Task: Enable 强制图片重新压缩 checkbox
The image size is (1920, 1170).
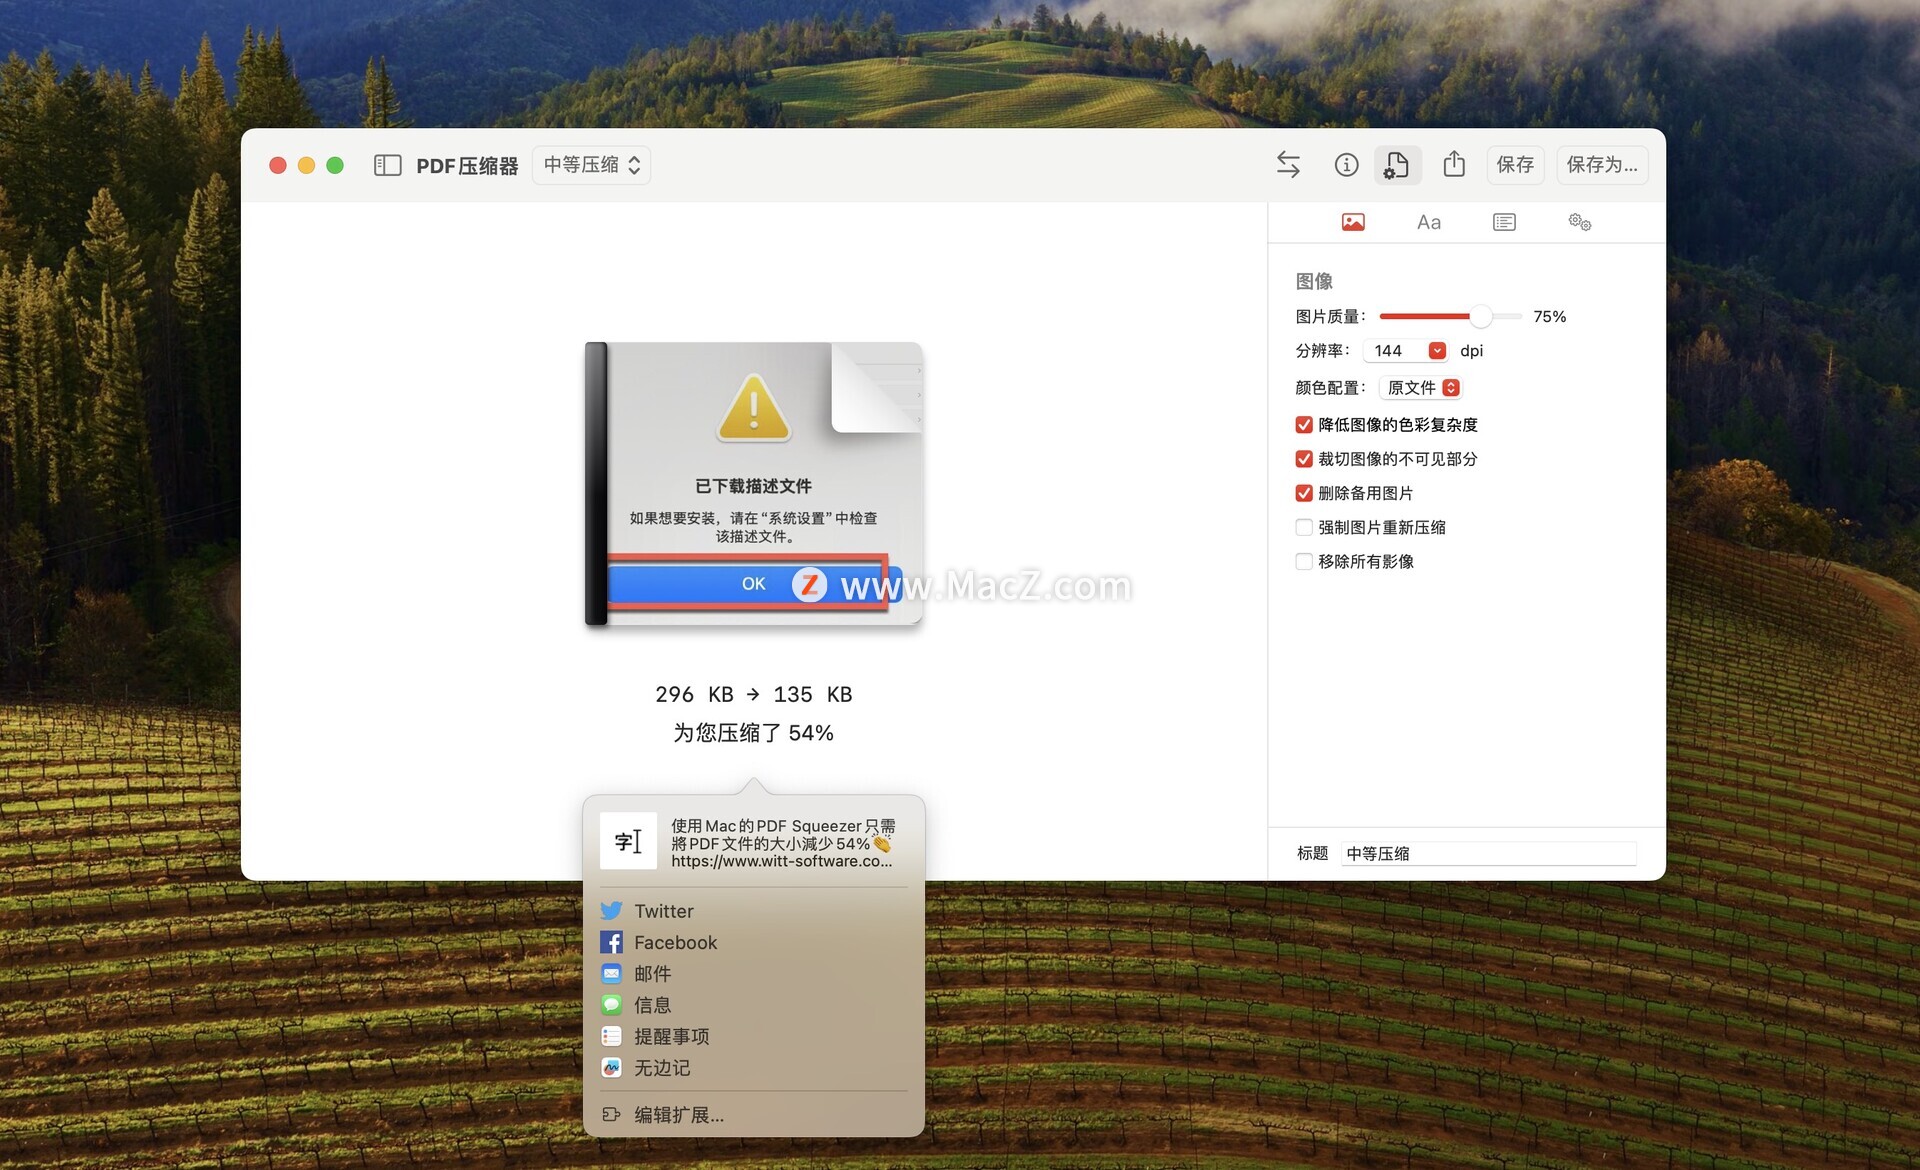Action: coord(1304,527)
